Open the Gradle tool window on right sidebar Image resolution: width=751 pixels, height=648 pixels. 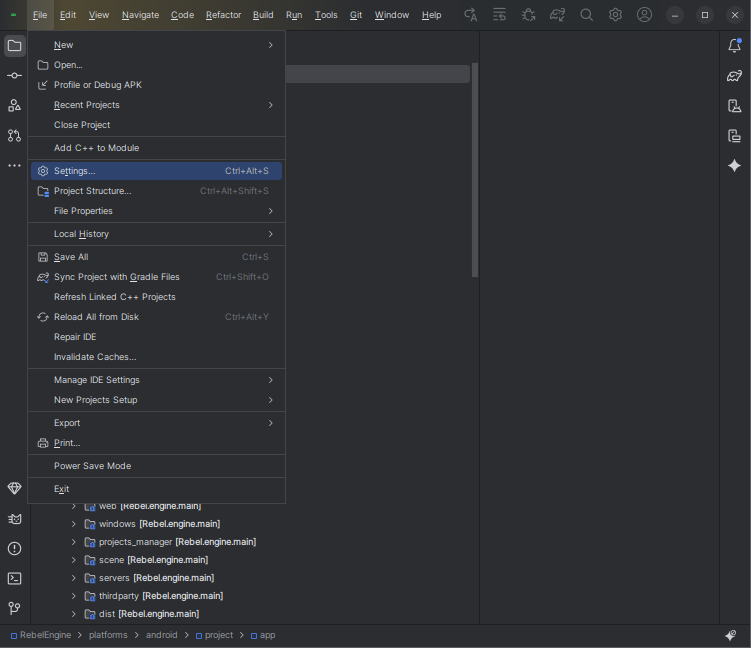coord(735,76)
